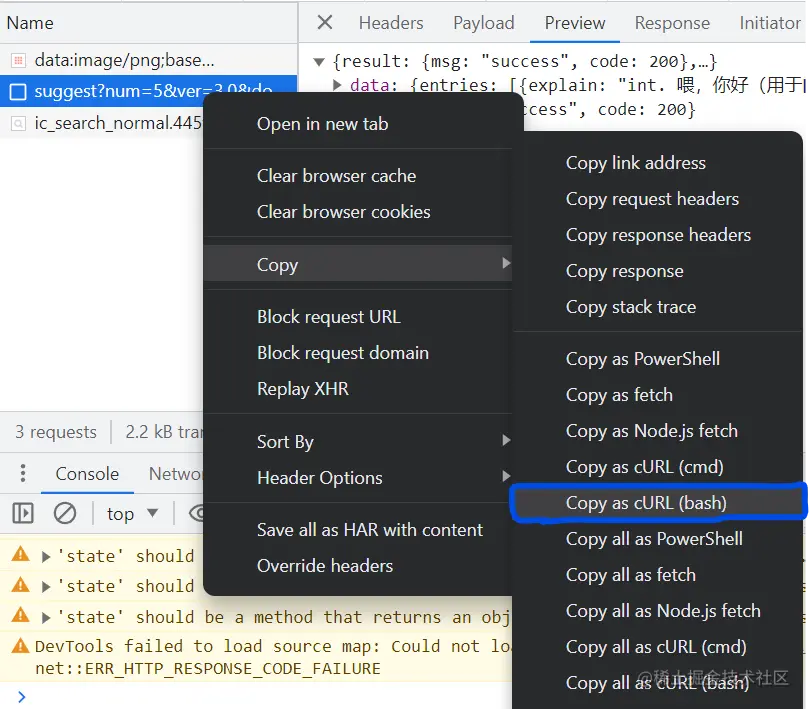Viewport: 811px width, 709px height.
Task: Click the 3 requests status text
Action: [x=56, y=432]
